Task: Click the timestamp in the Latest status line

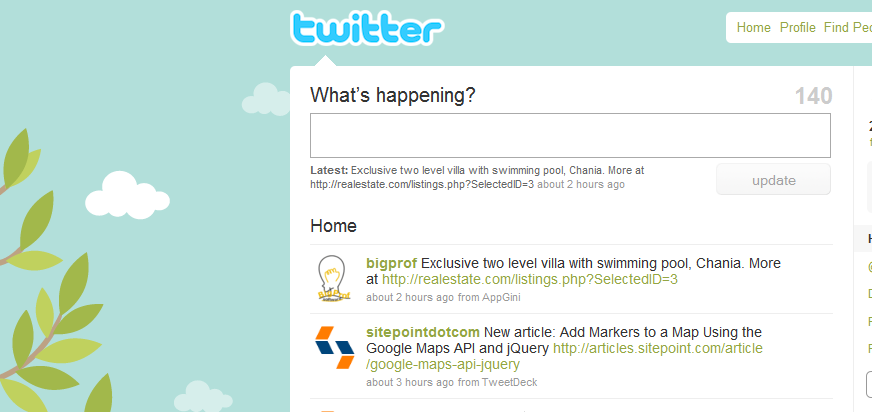Action: pos(581,184)
